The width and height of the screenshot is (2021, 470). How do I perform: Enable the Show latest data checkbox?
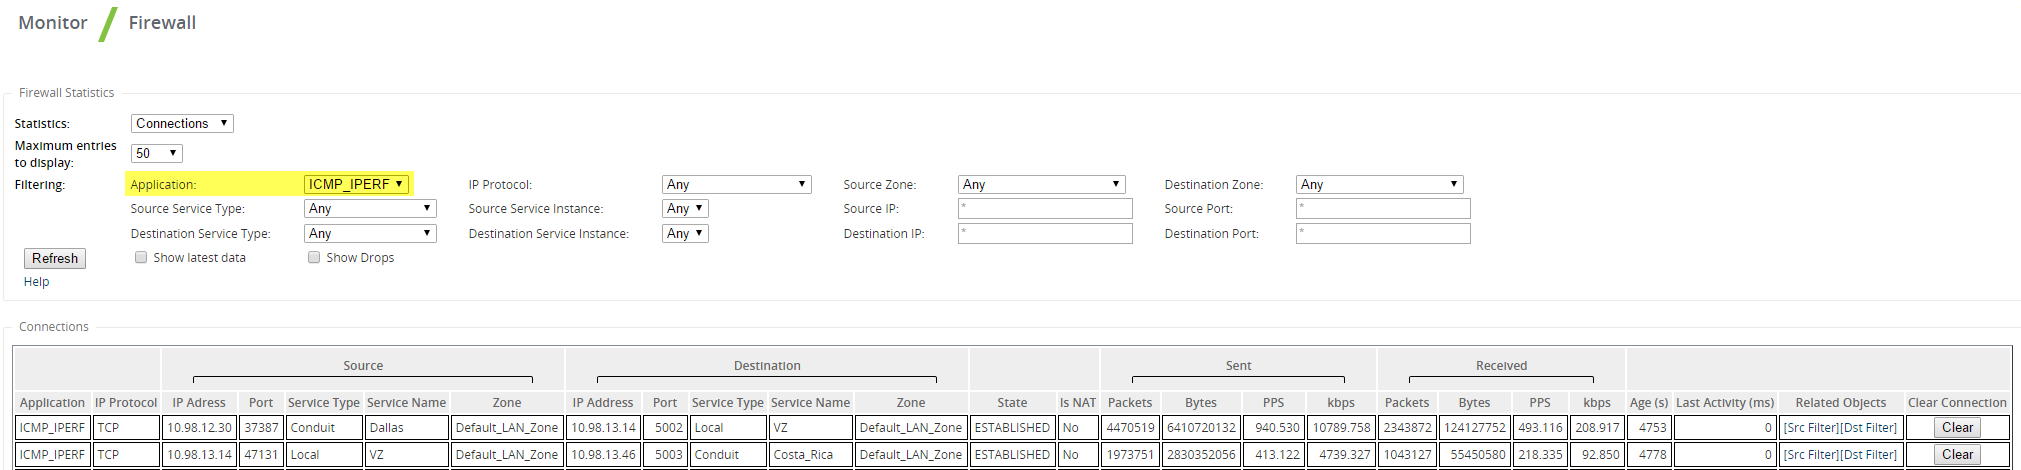141,257
